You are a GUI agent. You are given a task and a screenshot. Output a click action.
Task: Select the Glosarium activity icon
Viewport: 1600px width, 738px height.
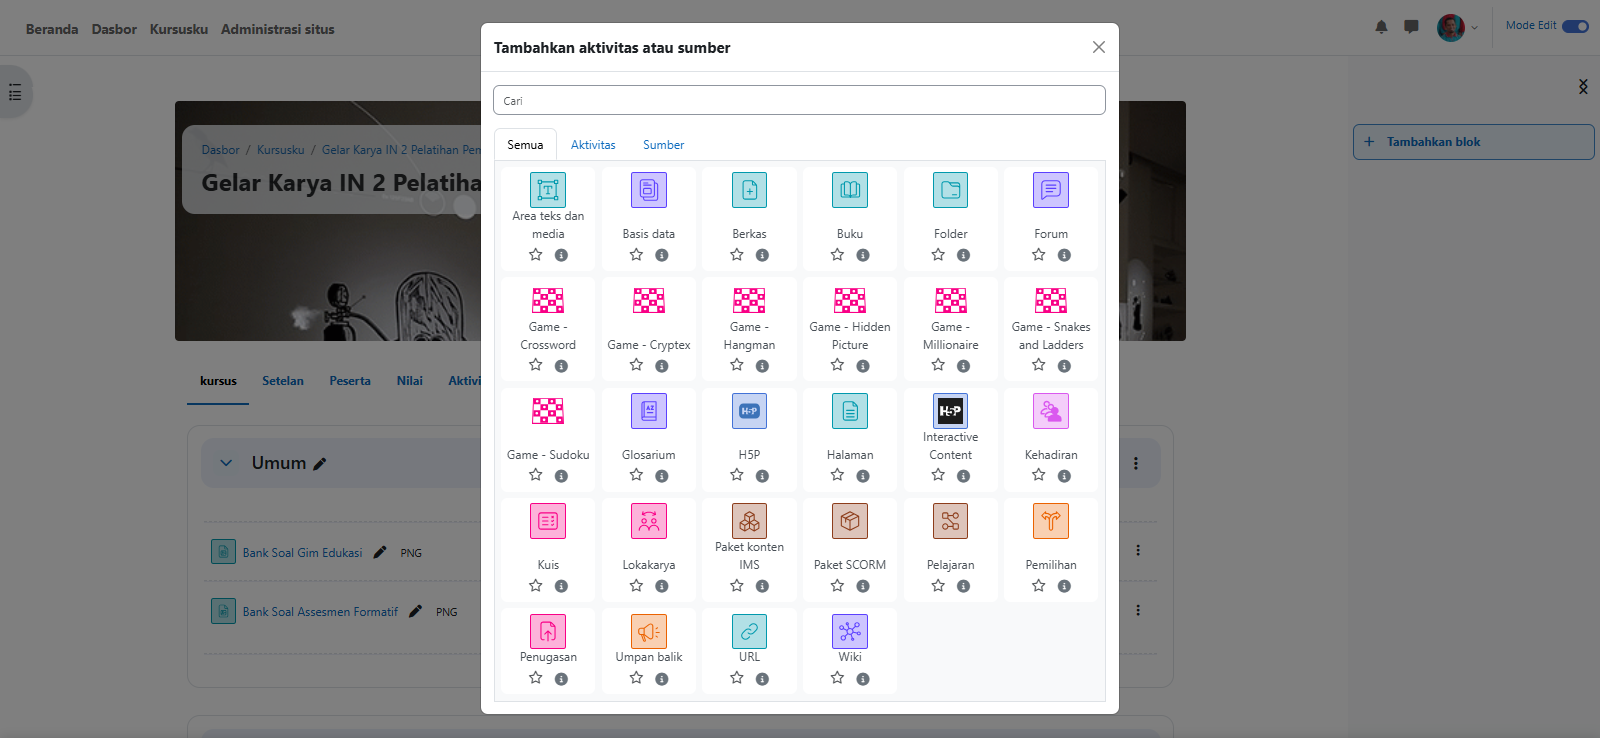tap(648, 411)
